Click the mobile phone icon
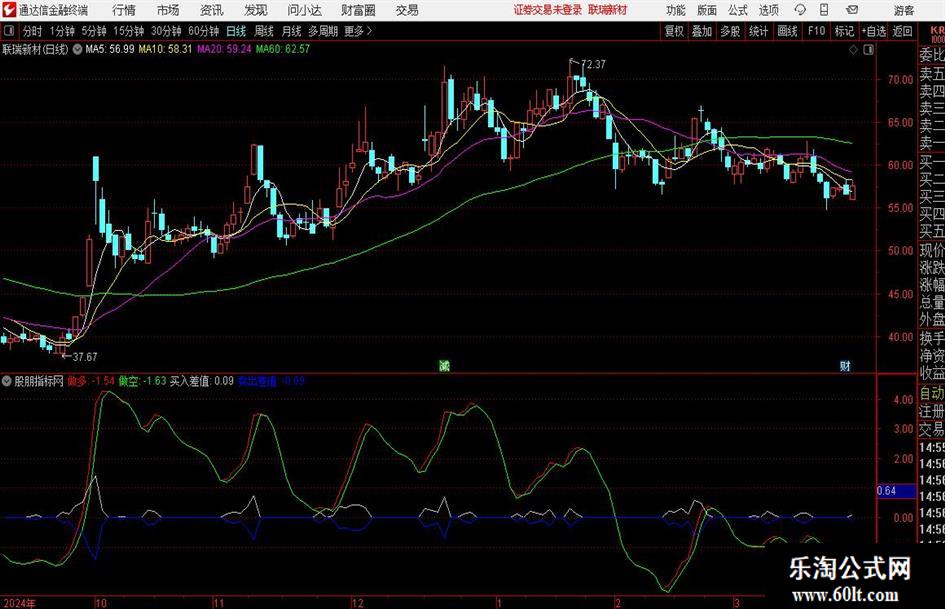This screenshot has height=609, width=945. pos(824,10)
